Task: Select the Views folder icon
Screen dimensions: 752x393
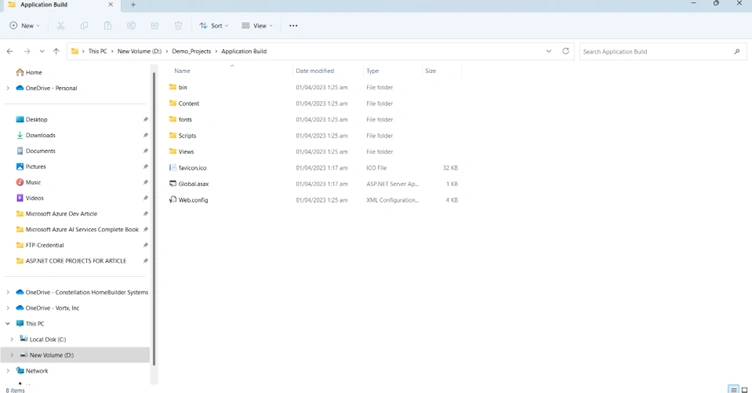Action: pos(173,151)
